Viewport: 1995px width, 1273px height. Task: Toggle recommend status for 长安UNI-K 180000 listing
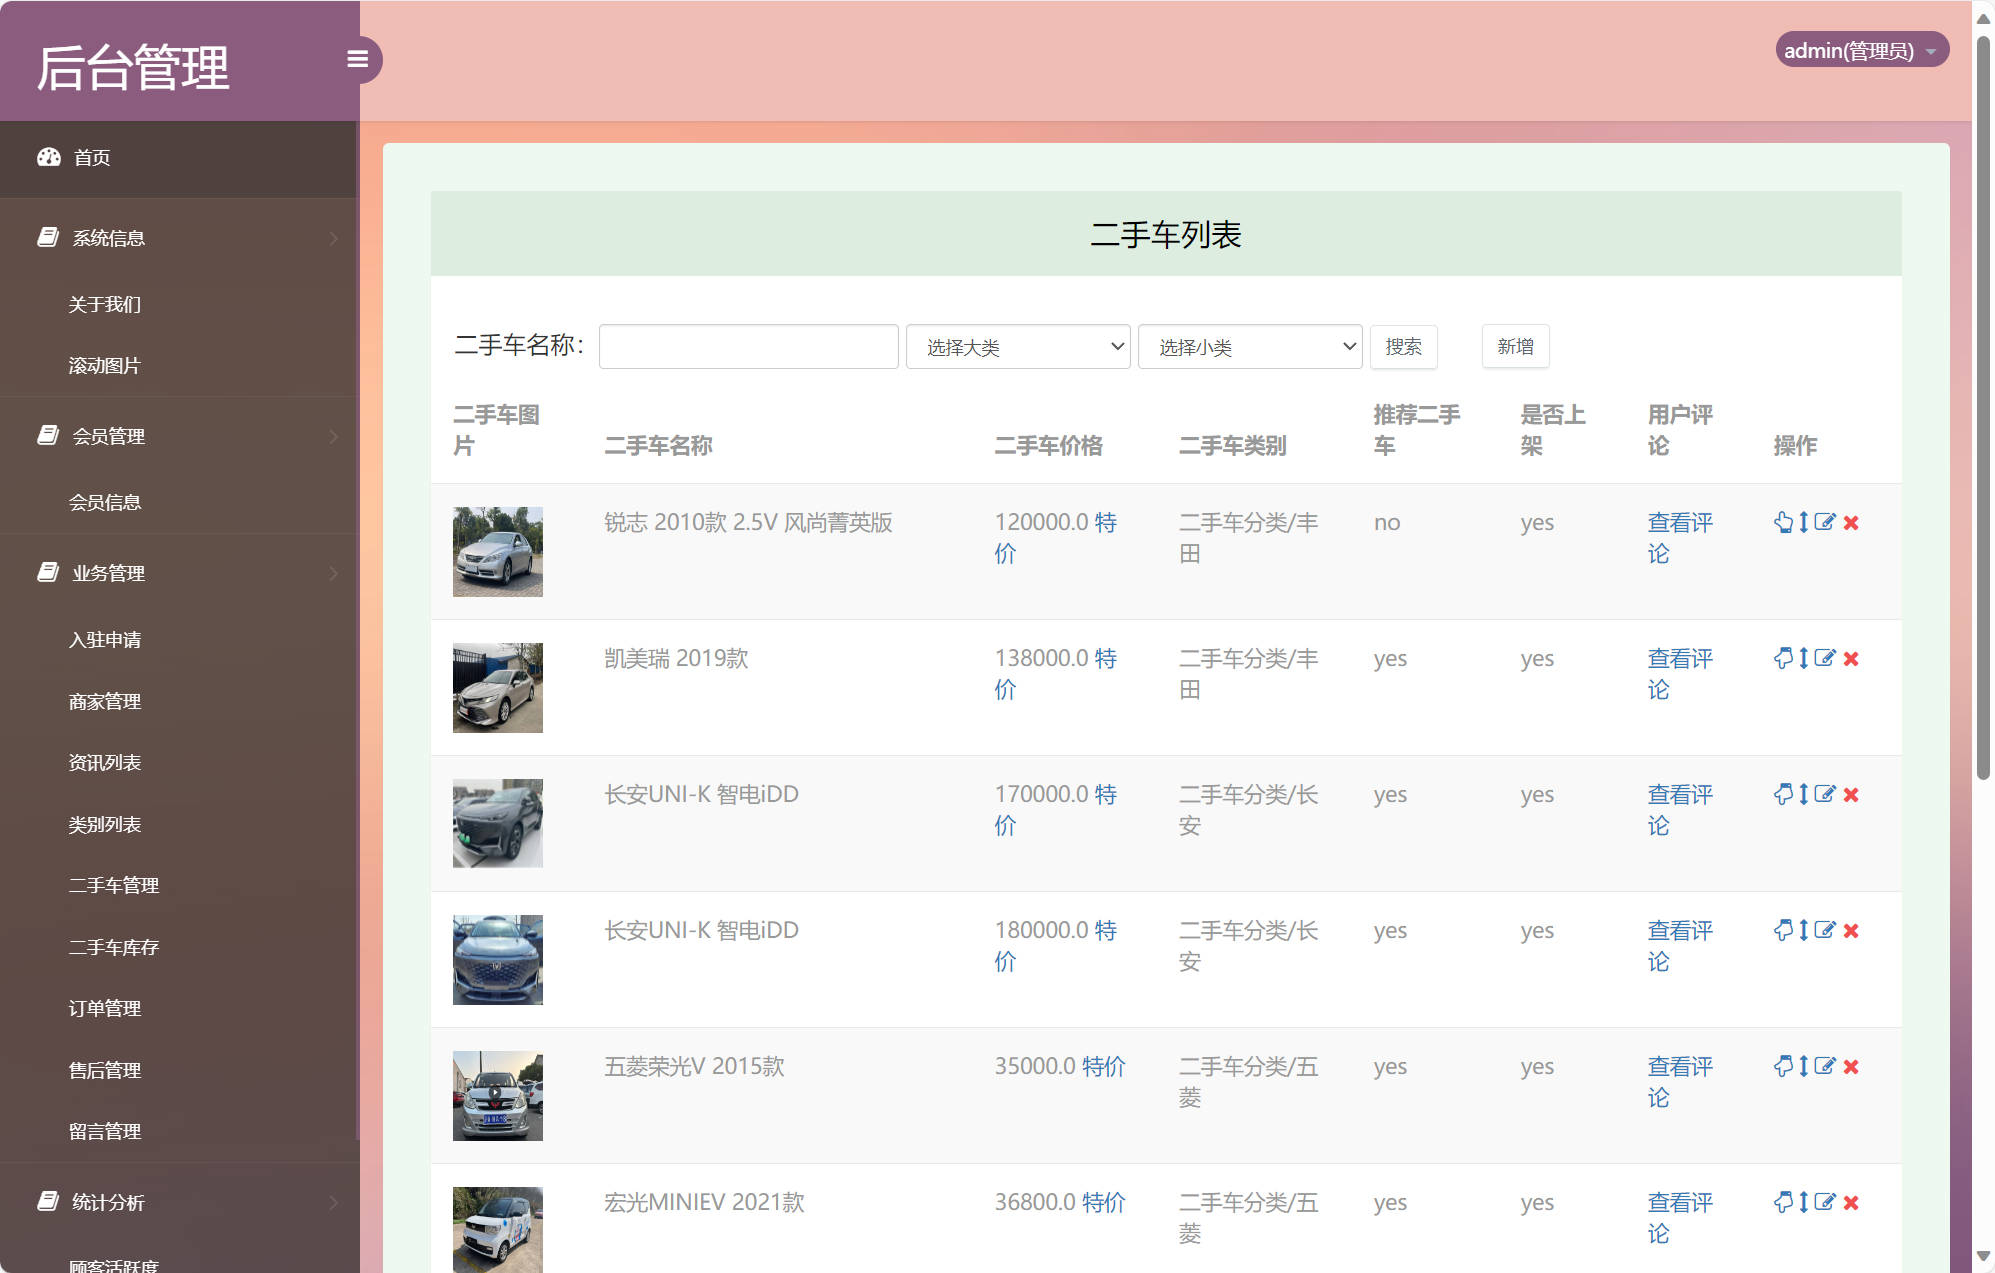click(1786, 930)
